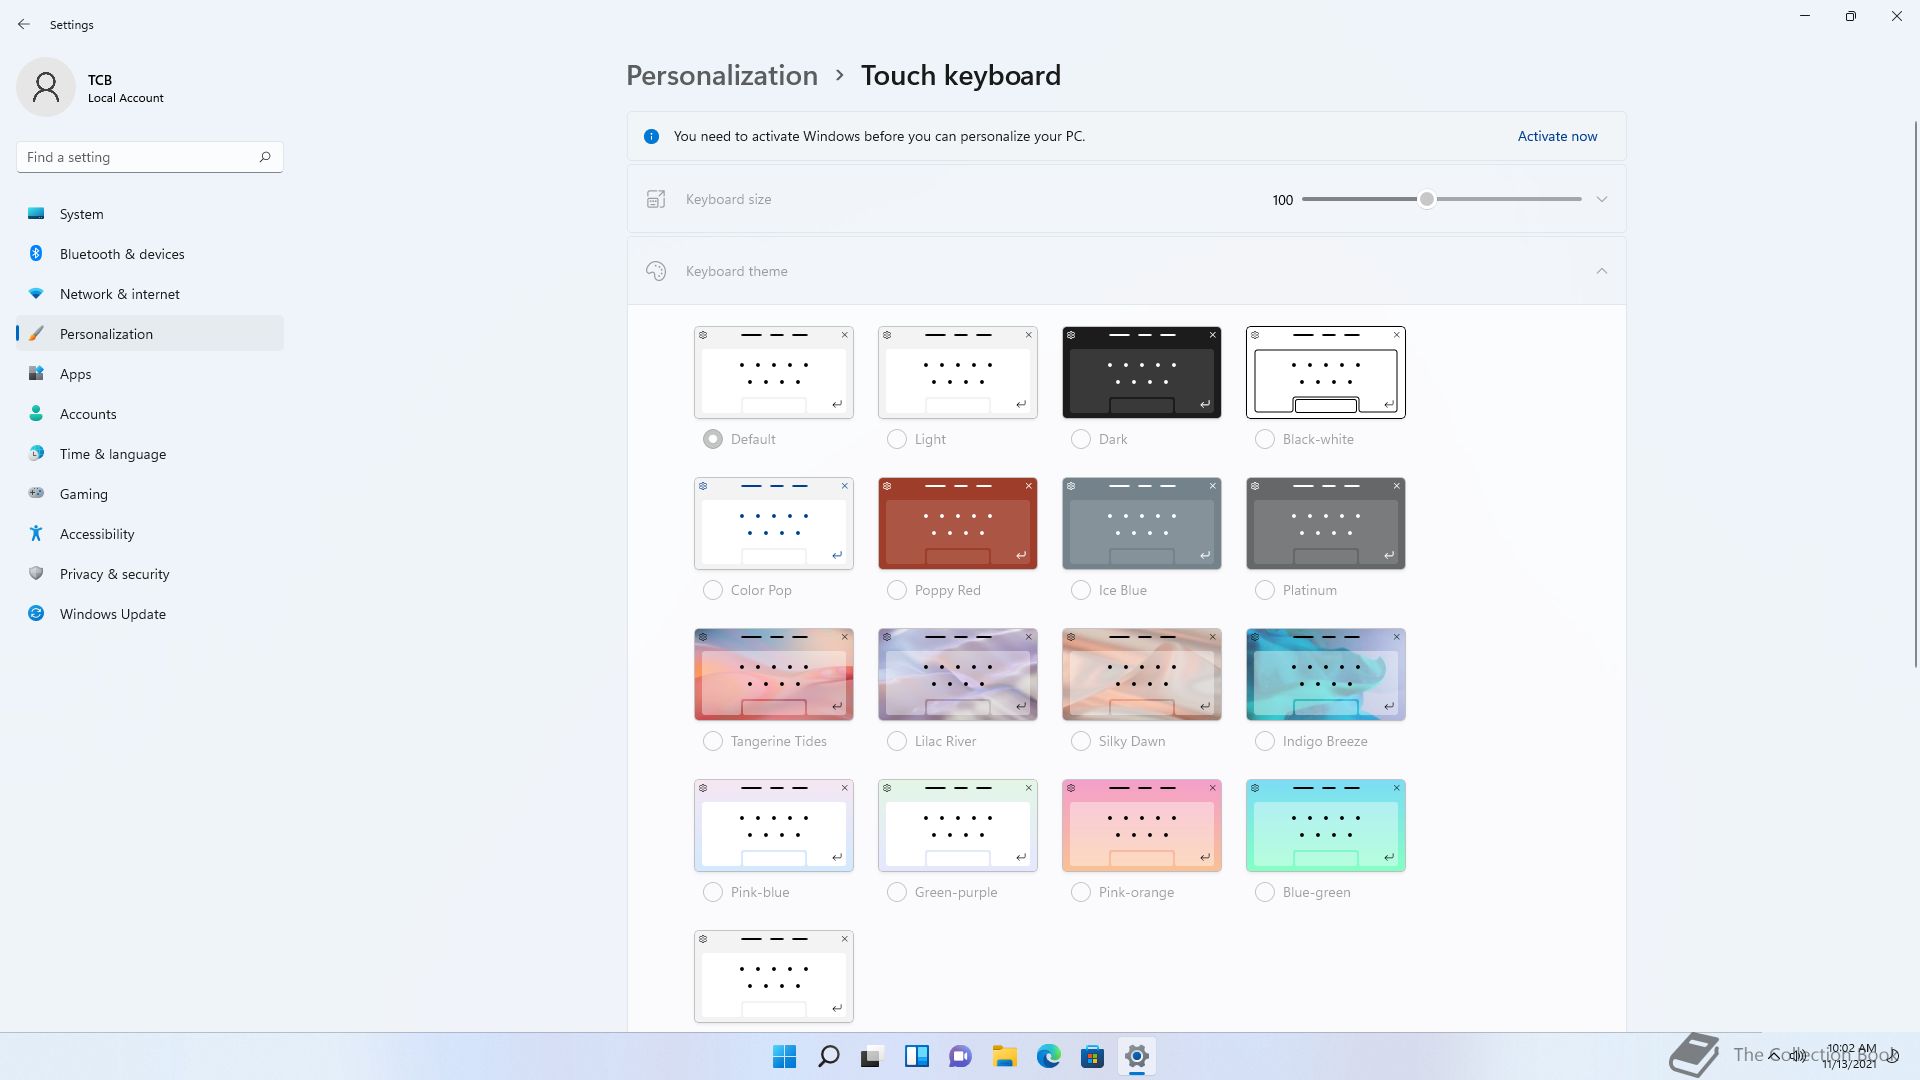
Task: Click the Activate now link
Action: point(1557,136)
